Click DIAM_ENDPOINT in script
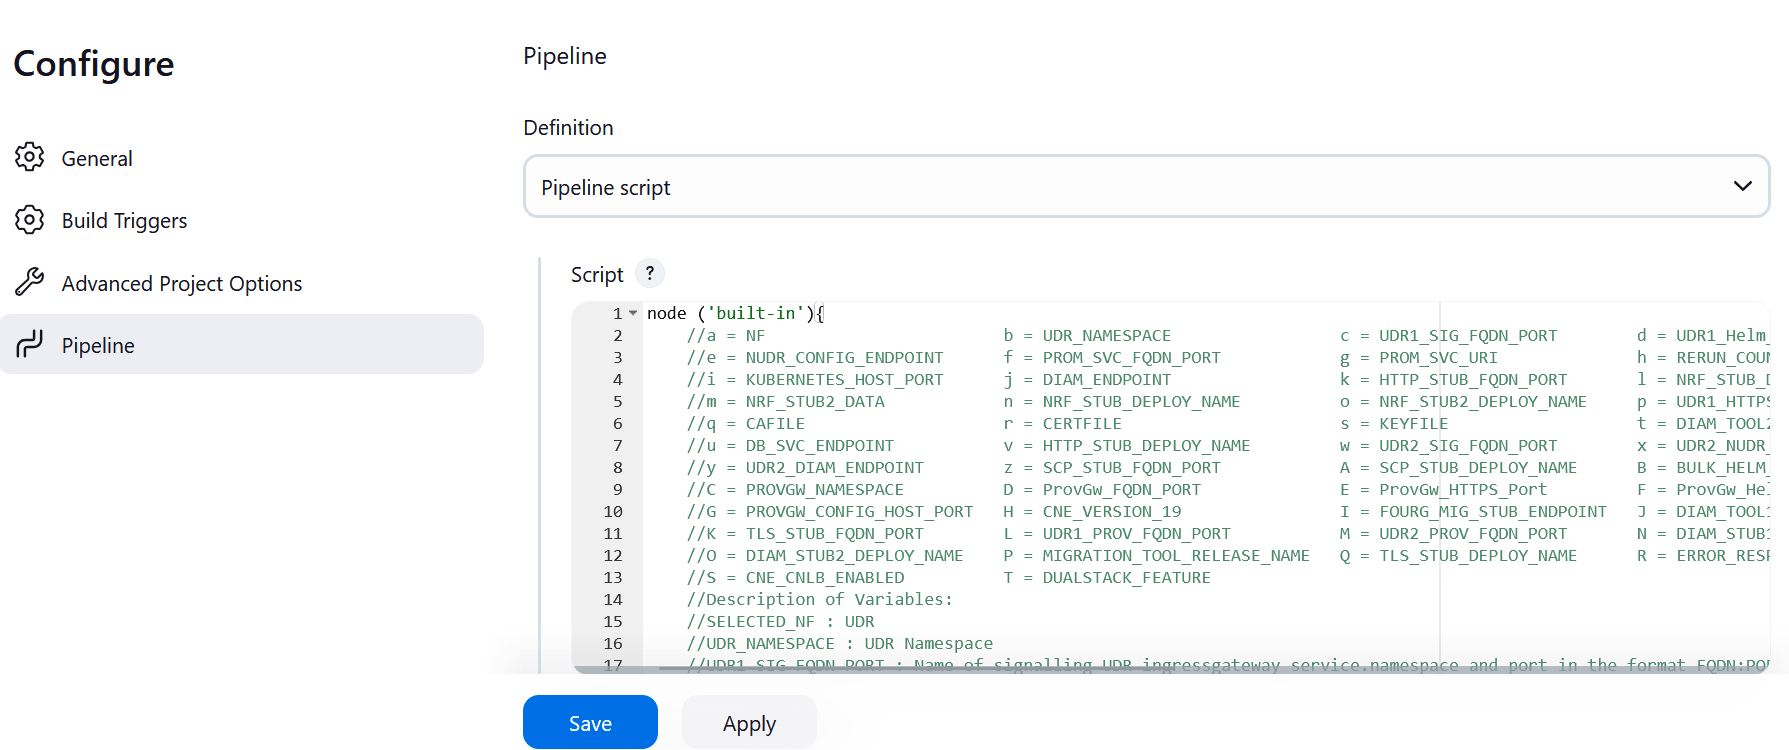 [1106, 379]
